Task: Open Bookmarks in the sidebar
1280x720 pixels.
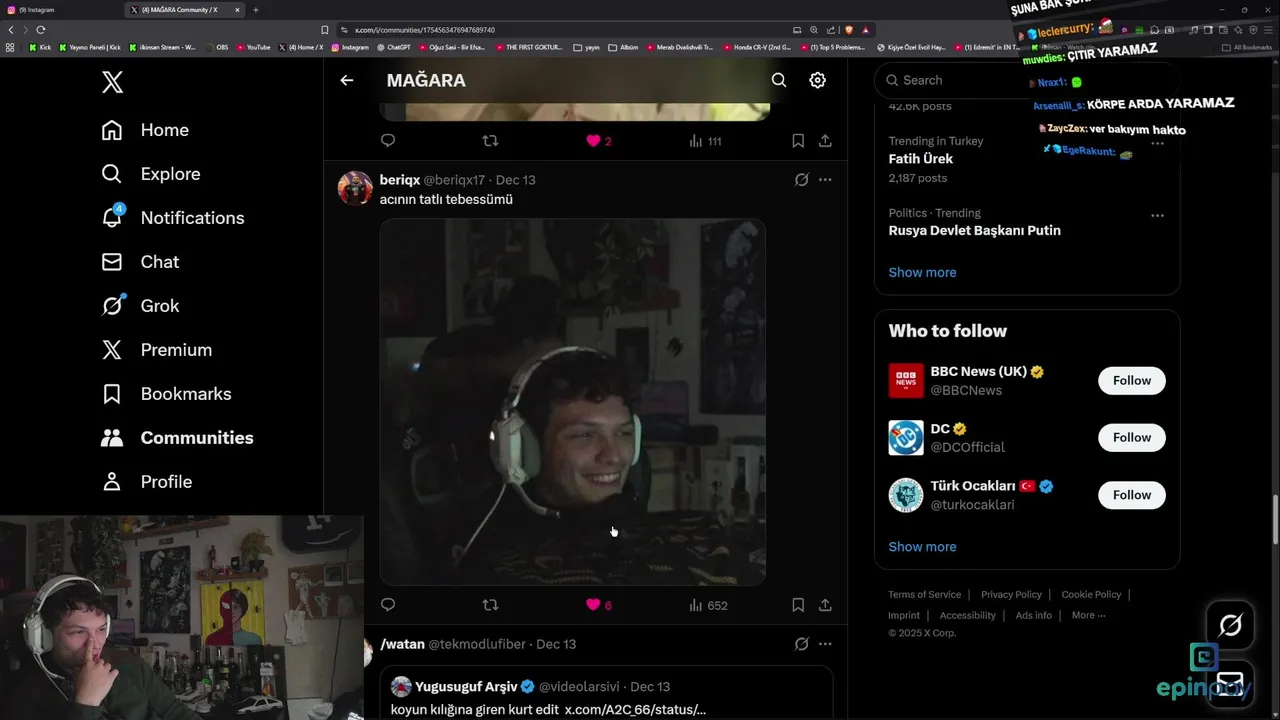Action: (166, 394)
